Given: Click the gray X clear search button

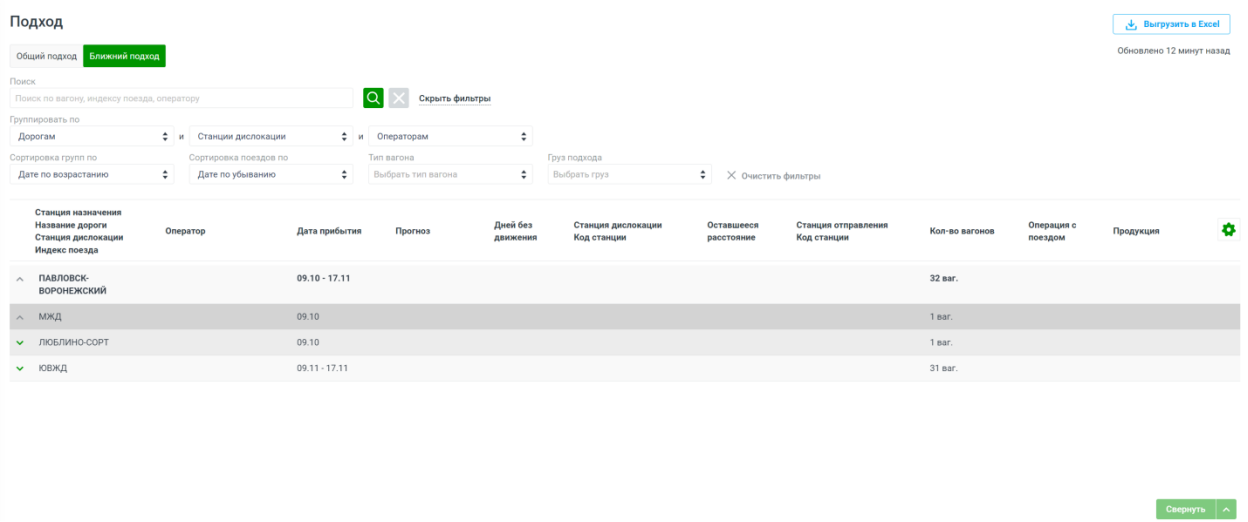Looking at the screenshot, I should click(x=399, y=98).
